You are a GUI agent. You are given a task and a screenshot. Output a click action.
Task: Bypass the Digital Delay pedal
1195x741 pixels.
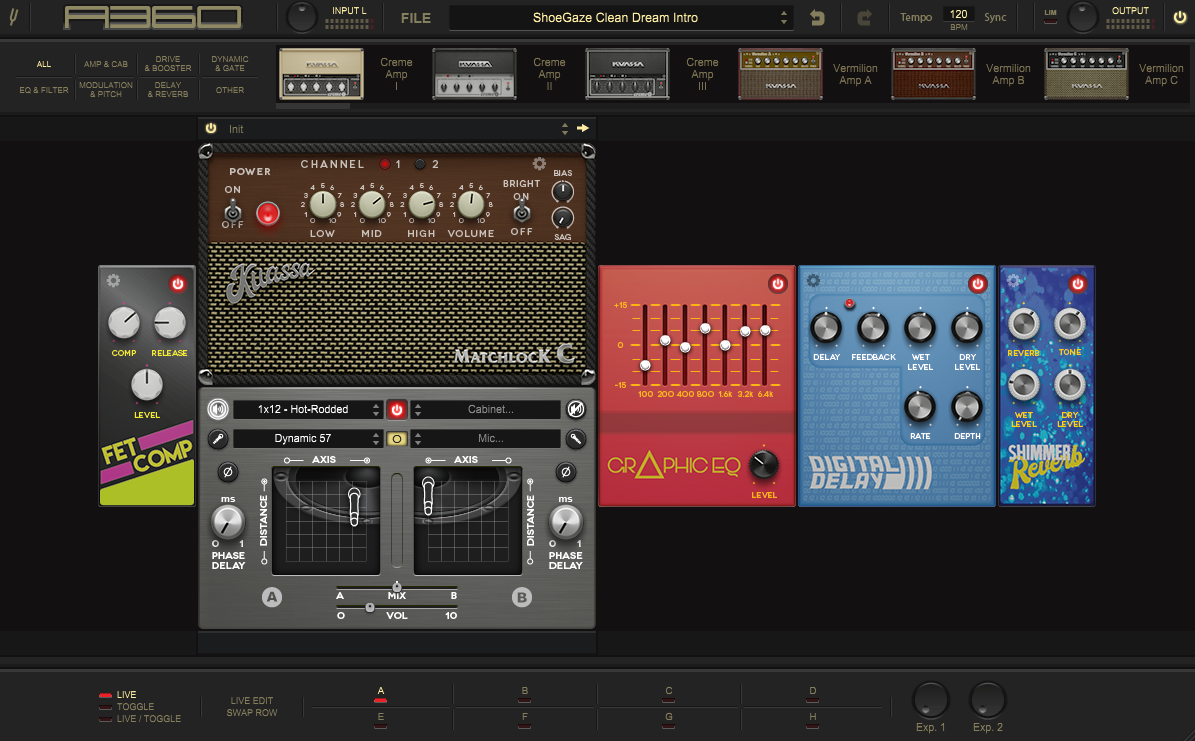(x=978, y=284)
